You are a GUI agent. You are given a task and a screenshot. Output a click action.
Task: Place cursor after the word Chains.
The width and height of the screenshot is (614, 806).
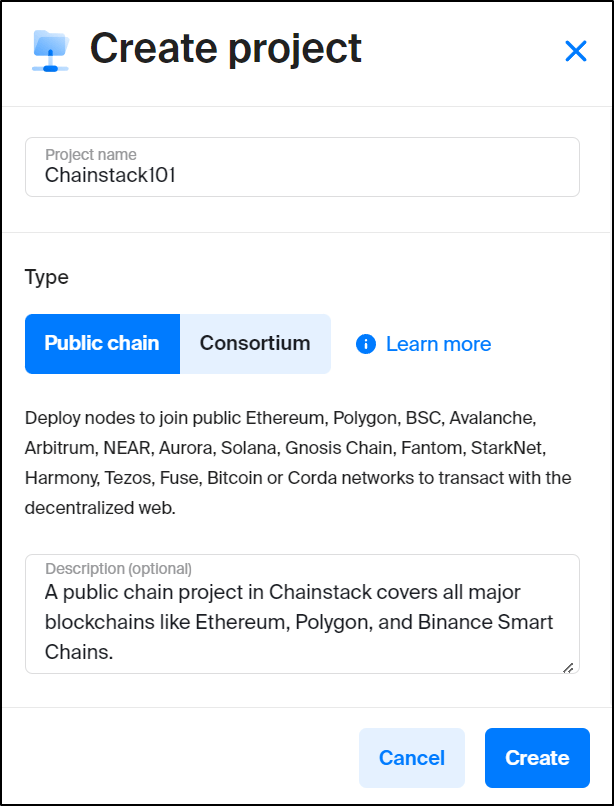114,652
